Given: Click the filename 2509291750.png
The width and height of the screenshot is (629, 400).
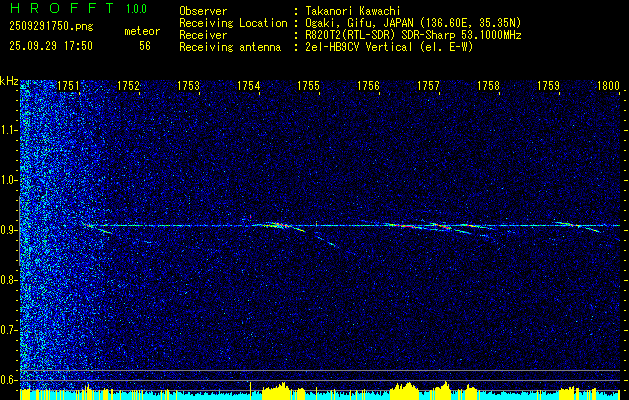Looking at the screenshot, I should (x=51, y=26).
